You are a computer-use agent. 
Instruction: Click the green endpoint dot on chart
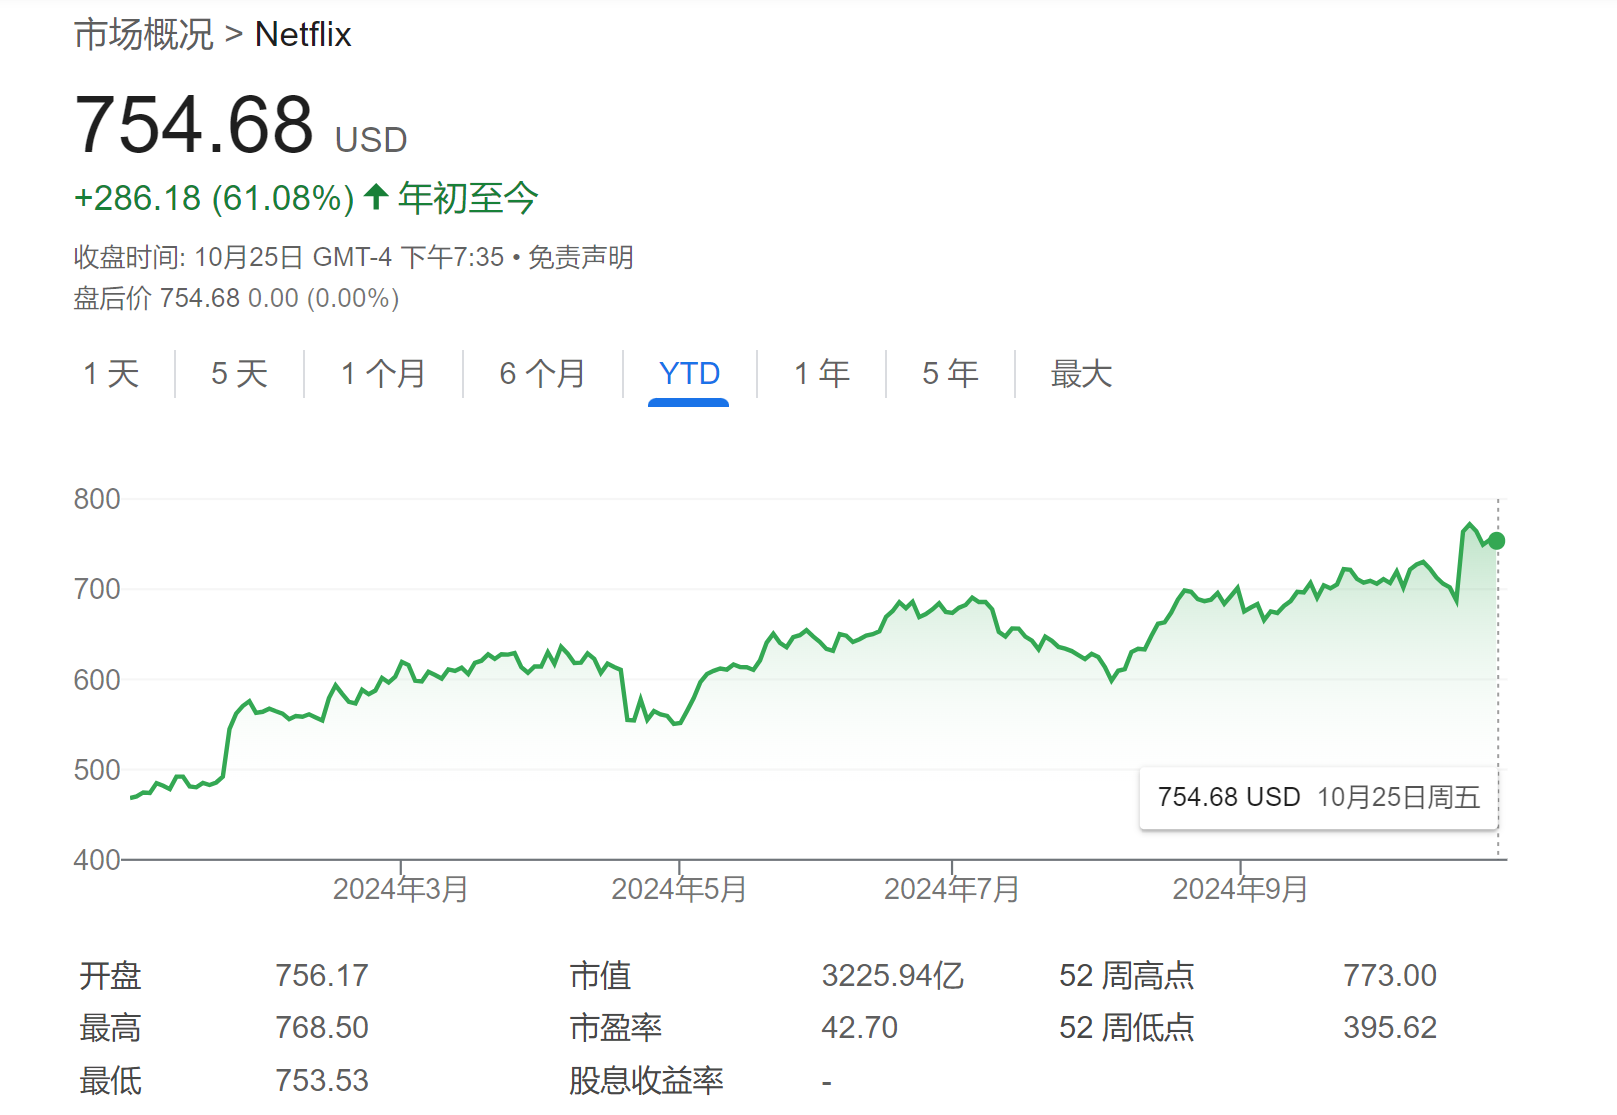point(1496,541)
